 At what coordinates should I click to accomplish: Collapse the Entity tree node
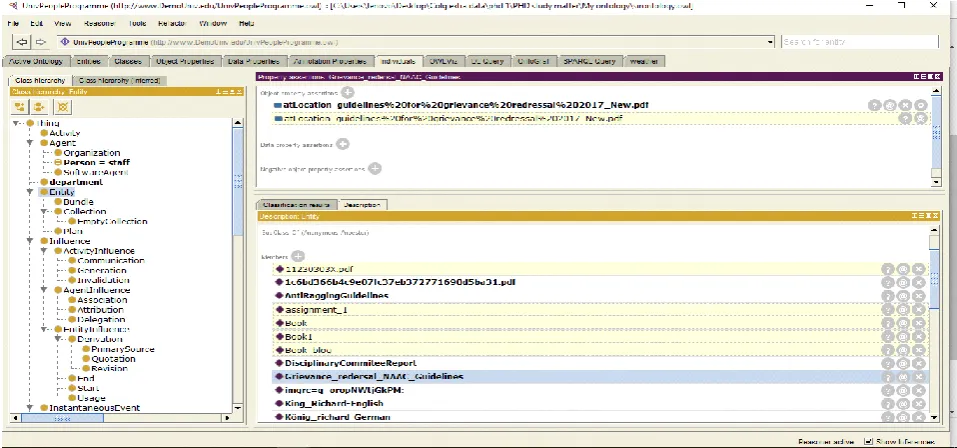click(30, 192)
